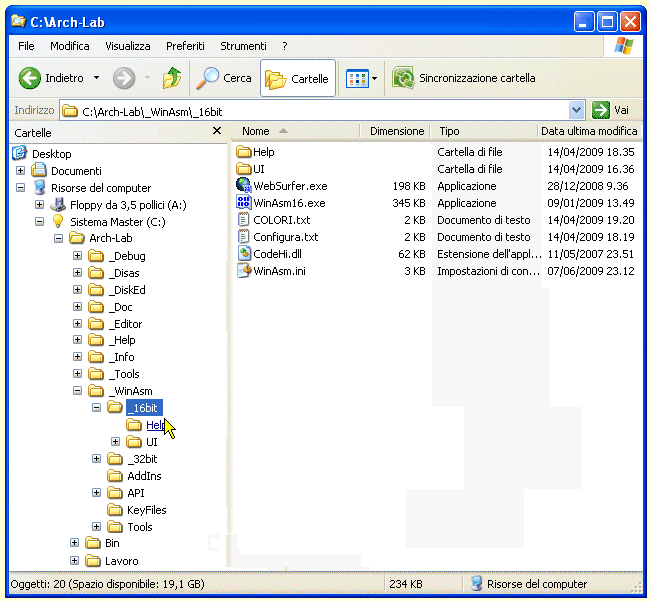This screenshot has width=649, height=602.
Task: Expand the _Debug folder node
Action: click(x=77, y=255)
